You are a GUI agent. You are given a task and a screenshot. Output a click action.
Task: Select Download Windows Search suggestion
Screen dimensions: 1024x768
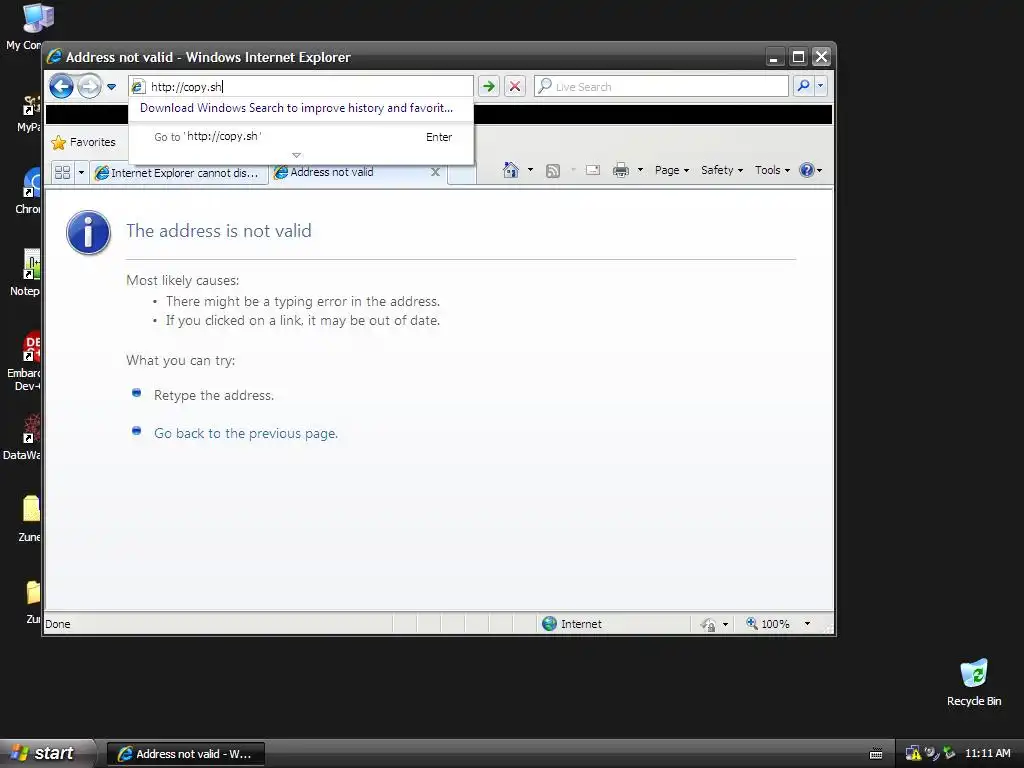[x=296, y=108]
